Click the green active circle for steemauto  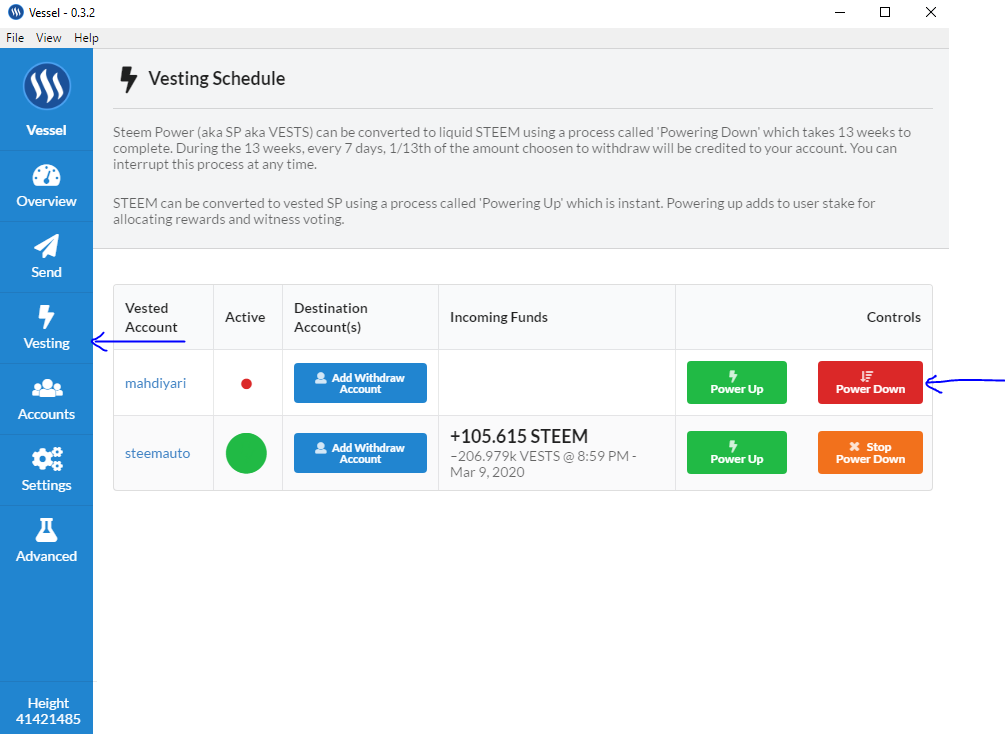pos(246,453)
